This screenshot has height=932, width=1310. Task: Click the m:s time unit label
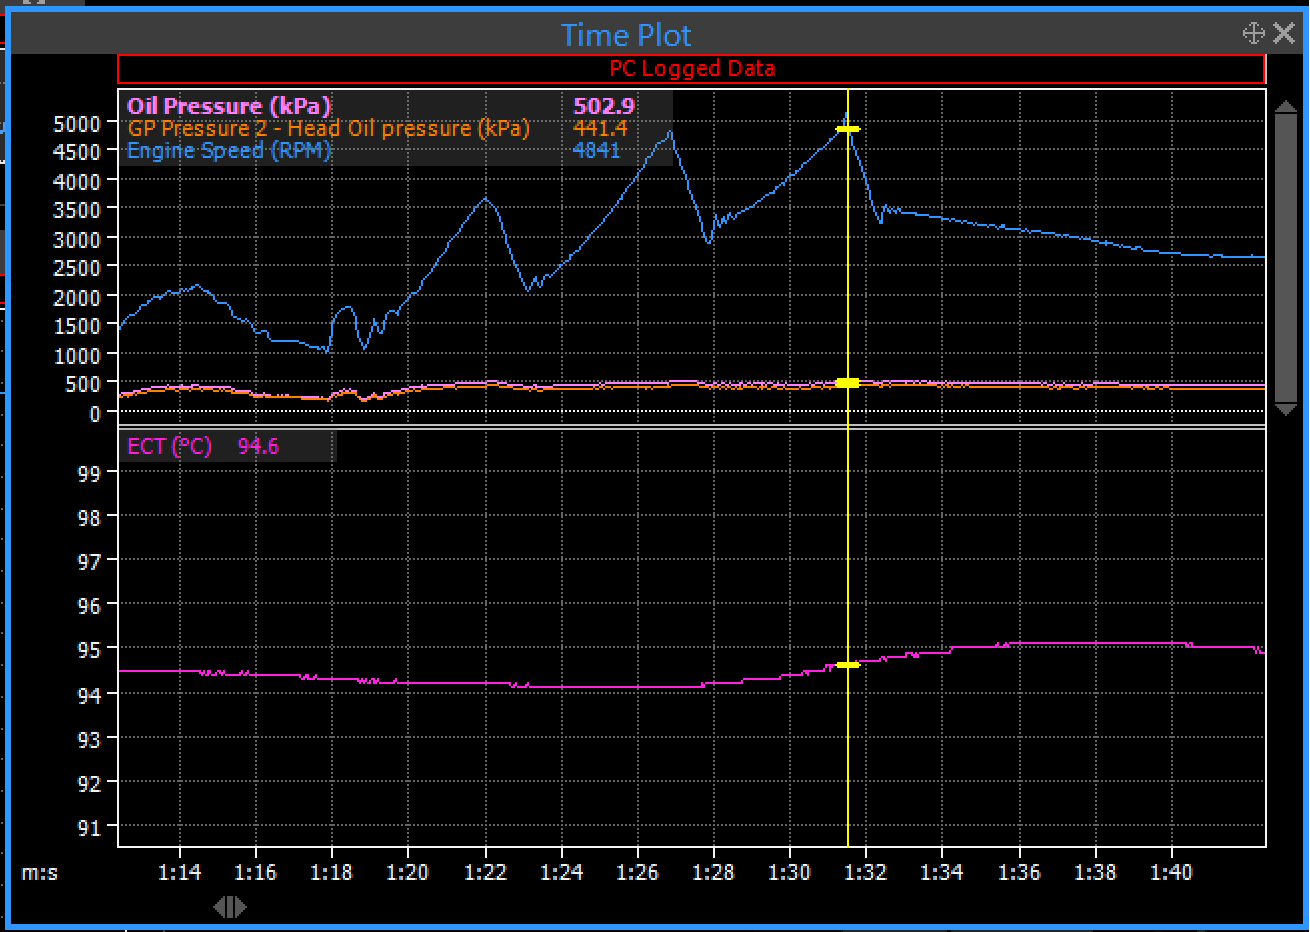point(40,872)
